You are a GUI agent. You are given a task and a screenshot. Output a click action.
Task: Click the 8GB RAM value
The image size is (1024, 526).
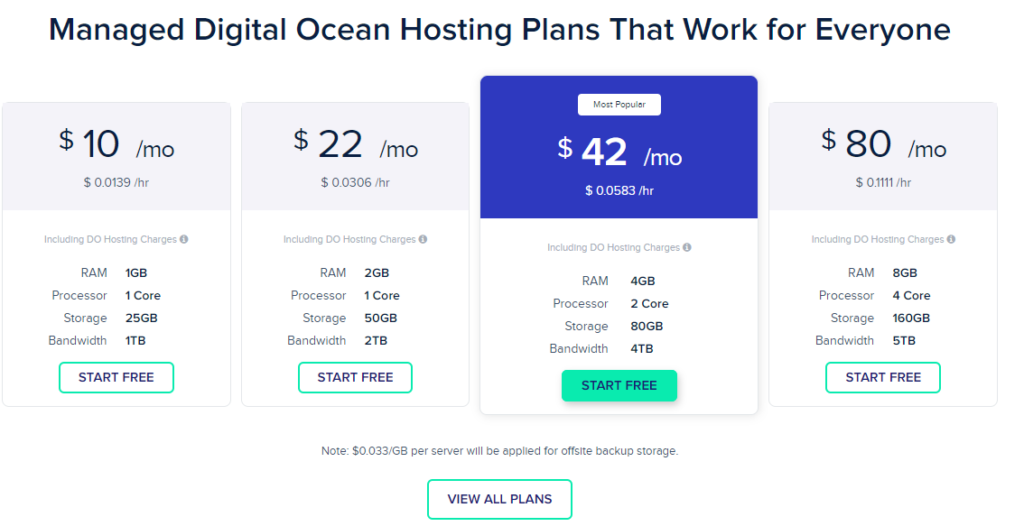tap(903, 273)
